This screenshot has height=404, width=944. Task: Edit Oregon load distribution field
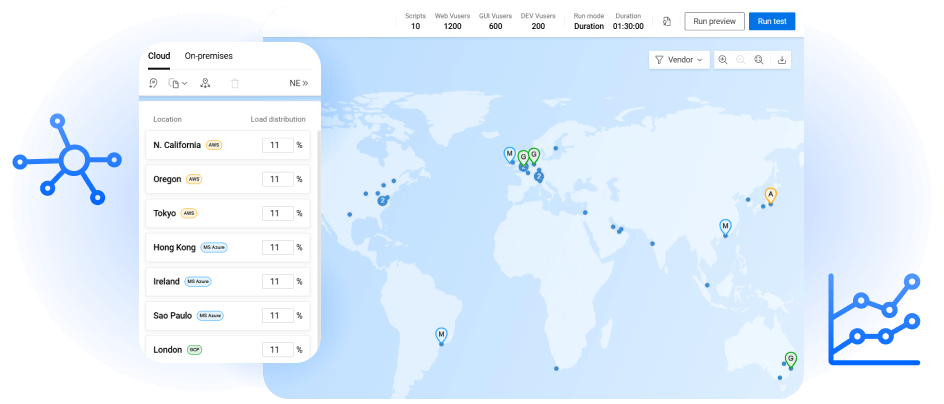click(278, 179)
